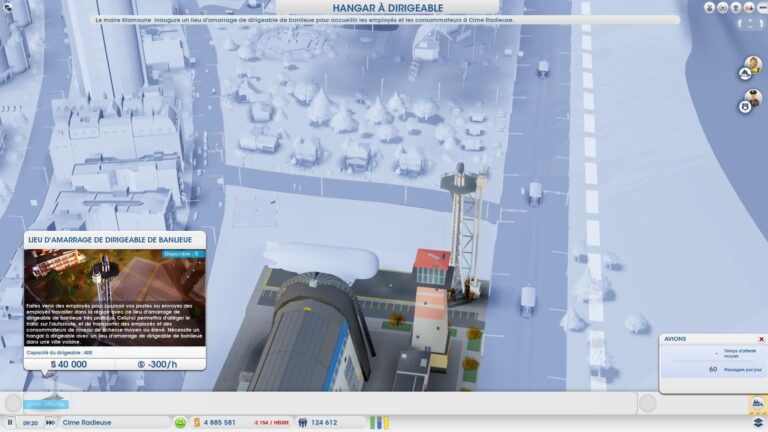The image size is (768, 432).
Task: Open the population people icon
Action: coord(303,422)
